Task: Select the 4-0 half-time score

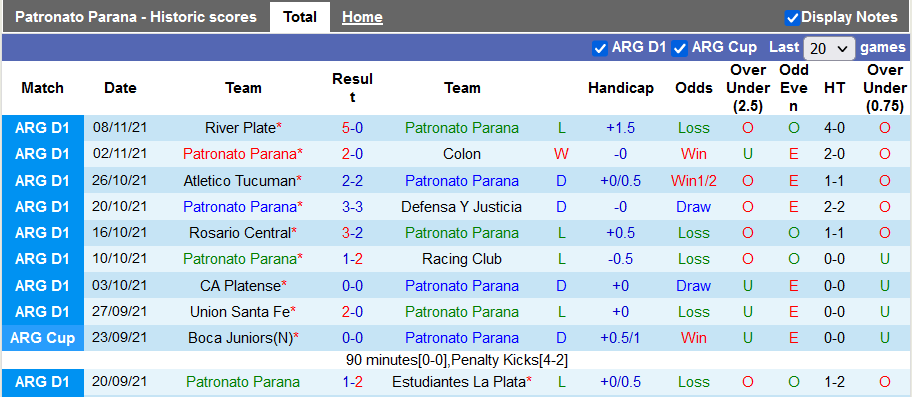Action: coord(834,128)
